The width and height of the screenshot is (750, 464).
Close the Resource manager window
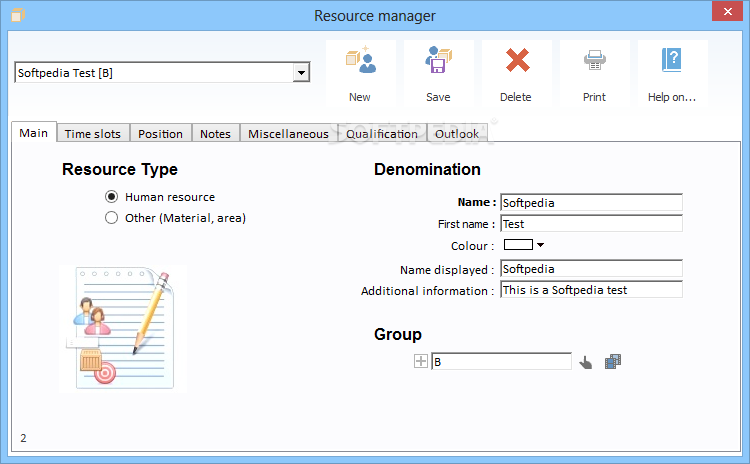coord(727,11)
